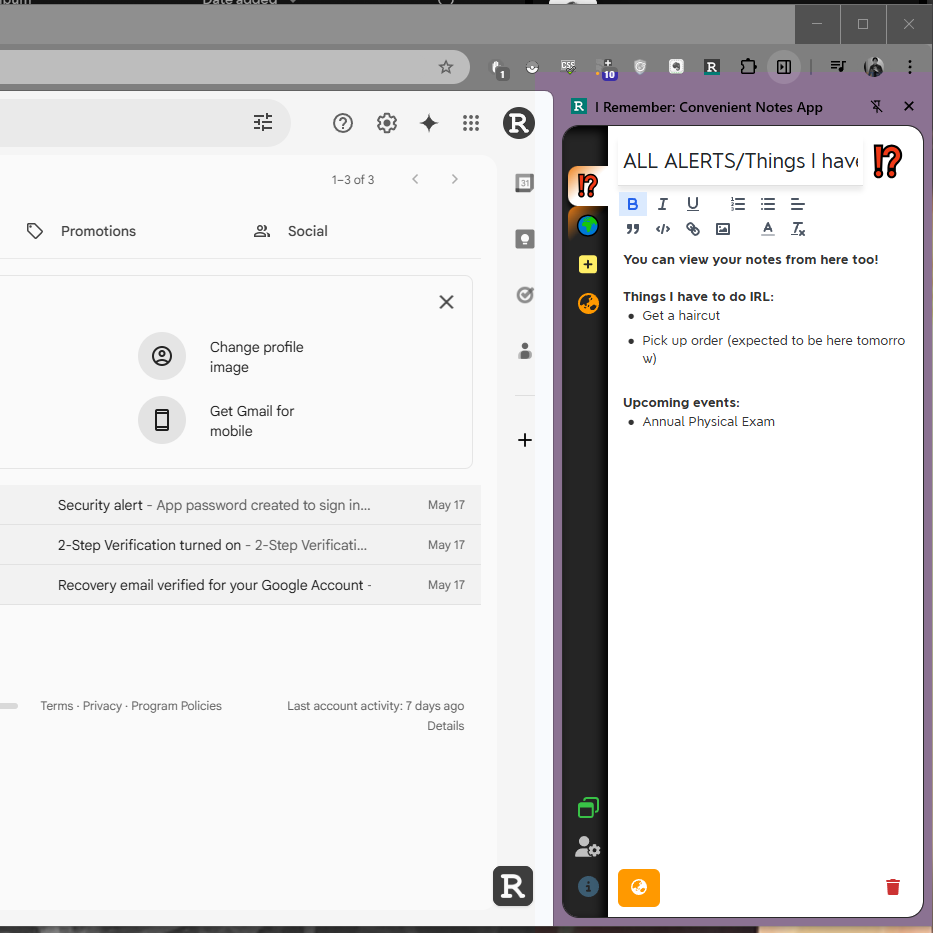The image size is (933, 933).
Task: Insert a bulleted list in the note
Action: pyautogui.click(x=768, y=204)
